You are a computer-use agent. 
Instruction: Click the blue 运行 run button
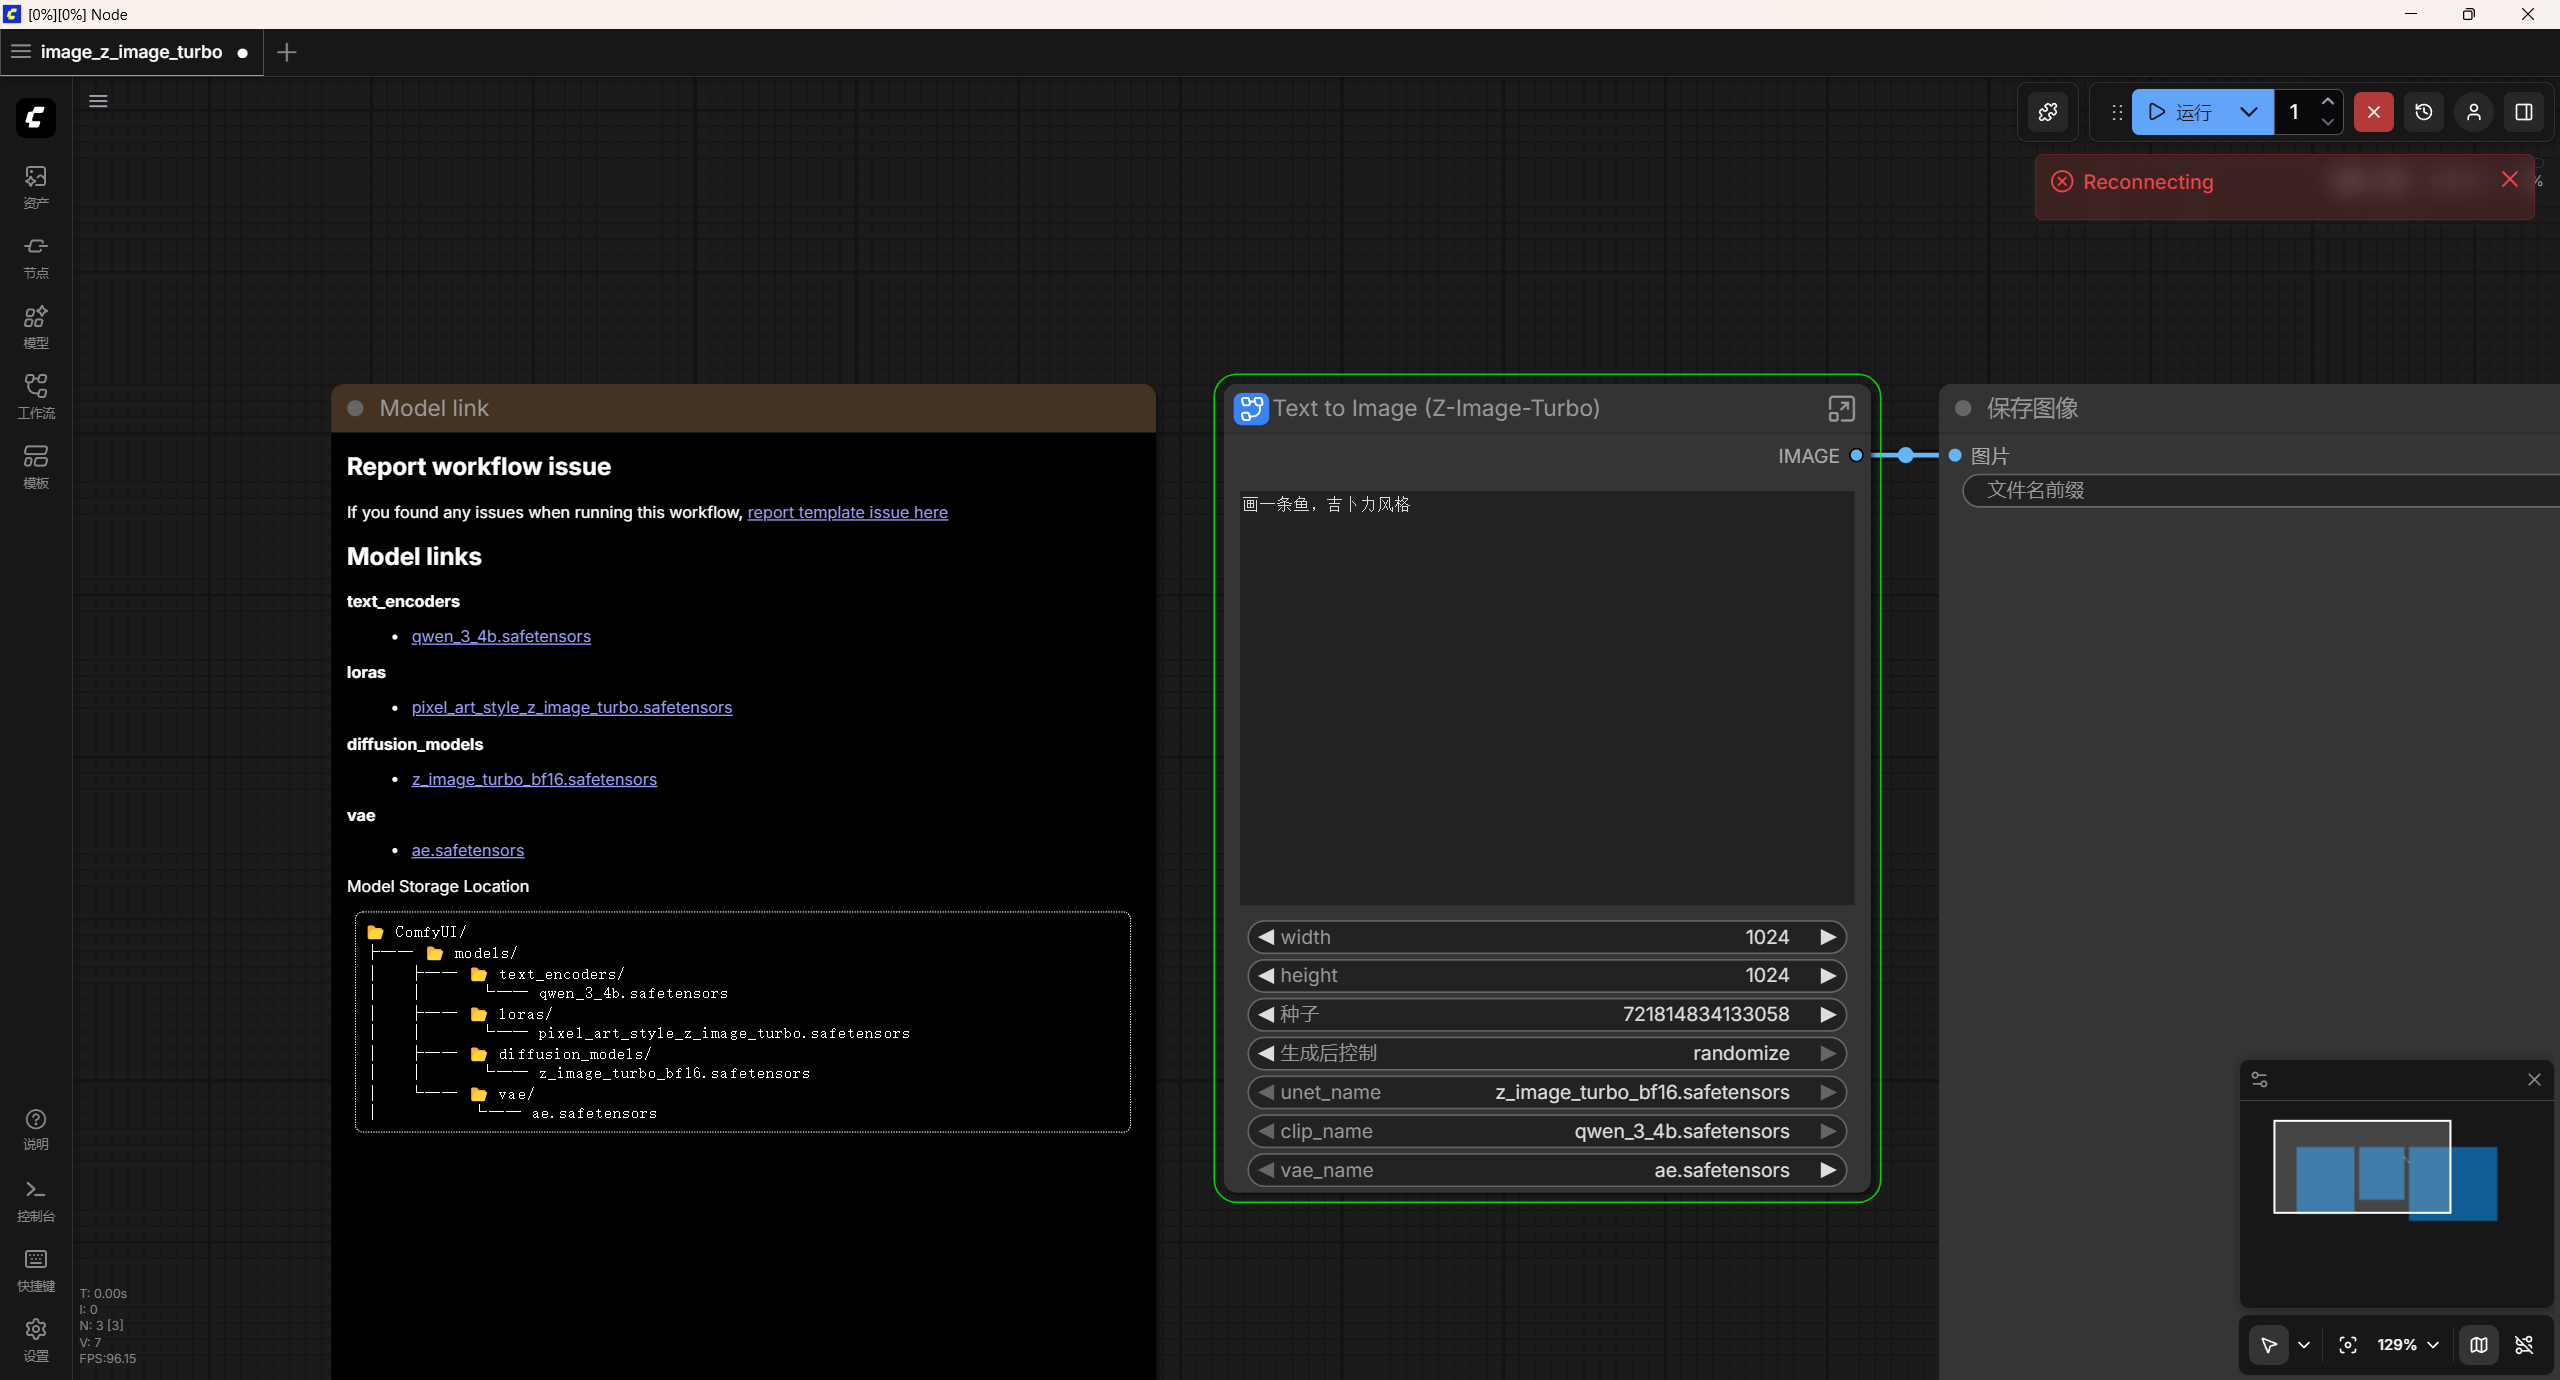[x=2180, y=112]
